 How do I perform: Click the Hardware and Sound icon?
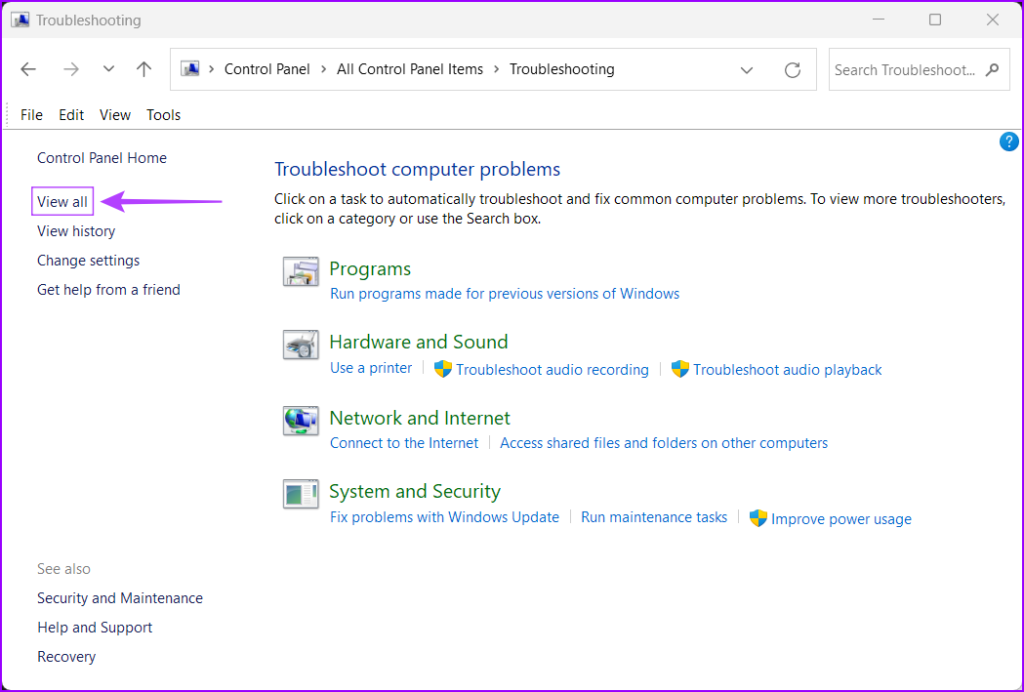tap(300, 345)
